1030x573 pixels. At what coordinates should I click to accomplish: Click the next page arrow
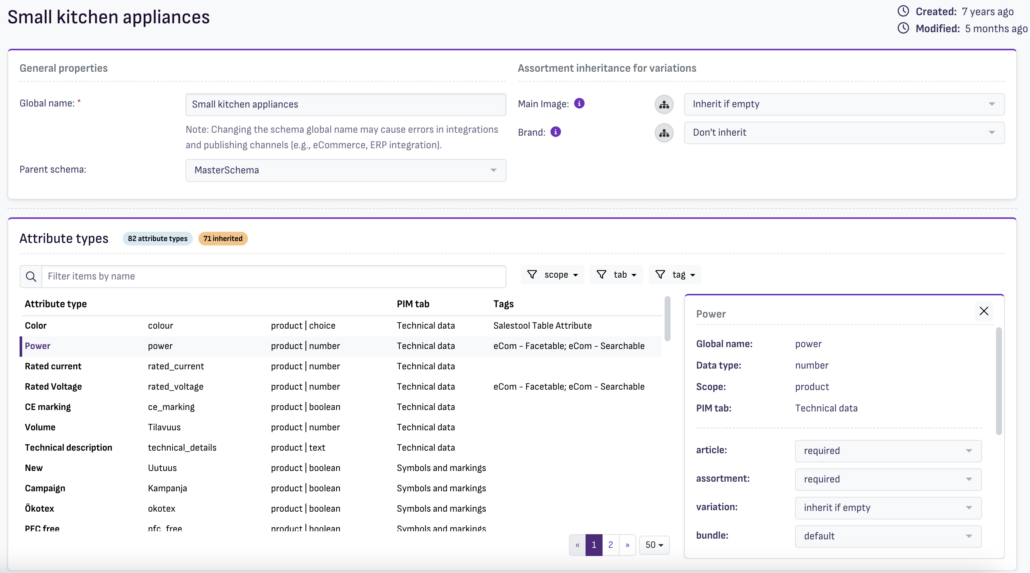(x=627, y=545)
